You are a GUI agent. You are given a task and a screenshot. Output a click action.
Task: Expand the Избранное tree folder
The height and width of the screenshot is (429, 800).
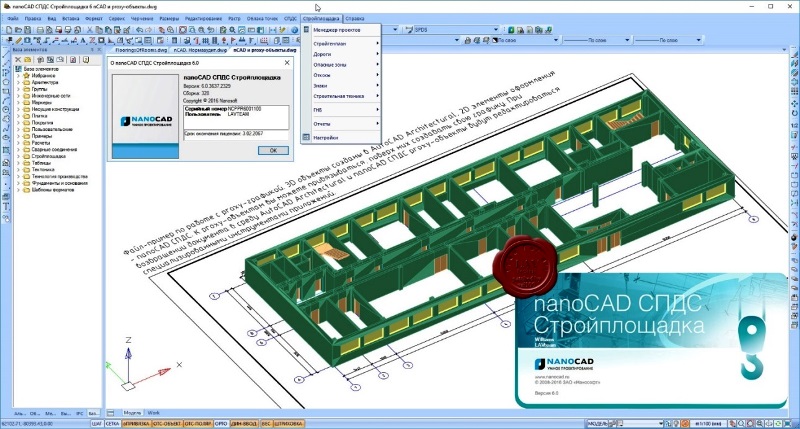click(18, 75)
